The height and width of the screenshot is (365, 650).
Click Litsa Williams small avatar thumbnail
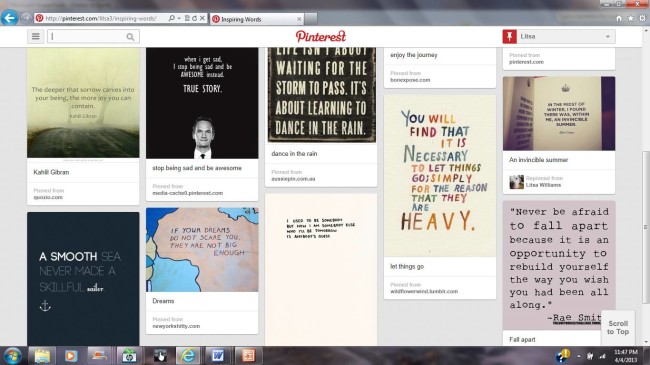coord(516,182)
